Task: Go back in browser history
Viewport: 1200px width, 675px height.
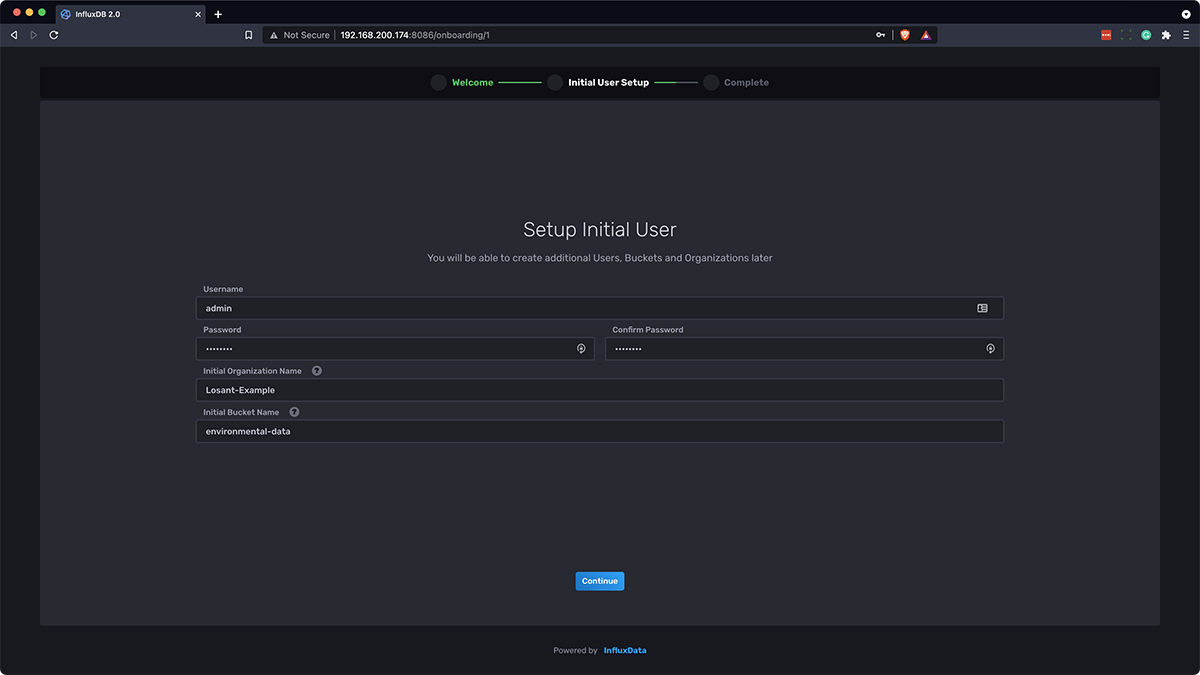Action: pyautogui.click(x=14, y=35)
